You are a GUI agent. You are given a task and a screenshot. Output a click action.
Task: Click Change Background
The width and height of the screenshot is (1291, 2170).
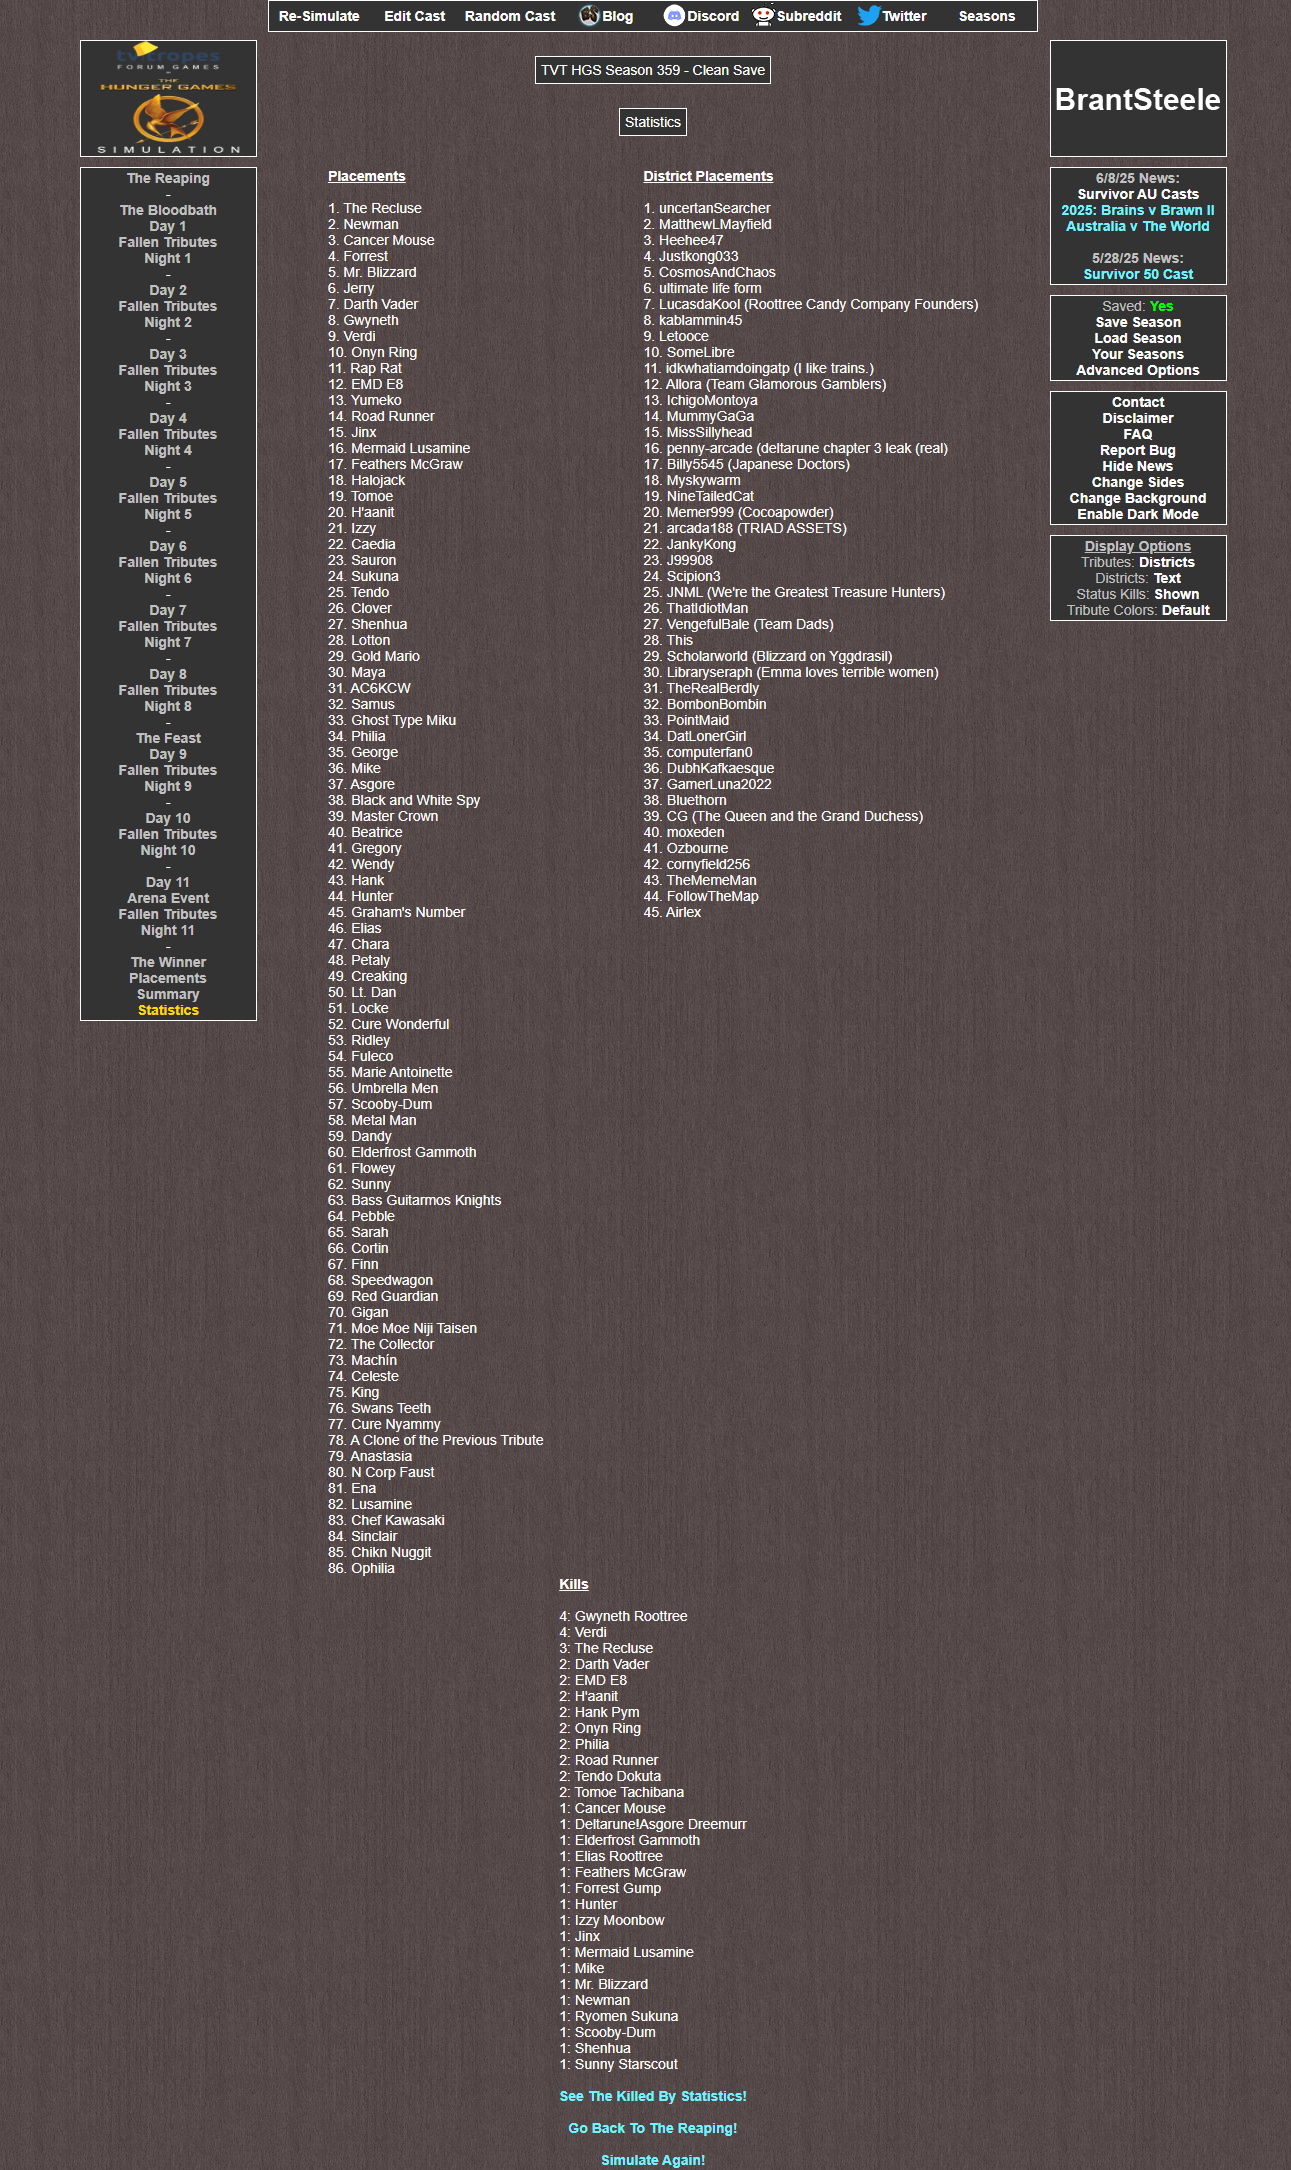(1138, 498)
